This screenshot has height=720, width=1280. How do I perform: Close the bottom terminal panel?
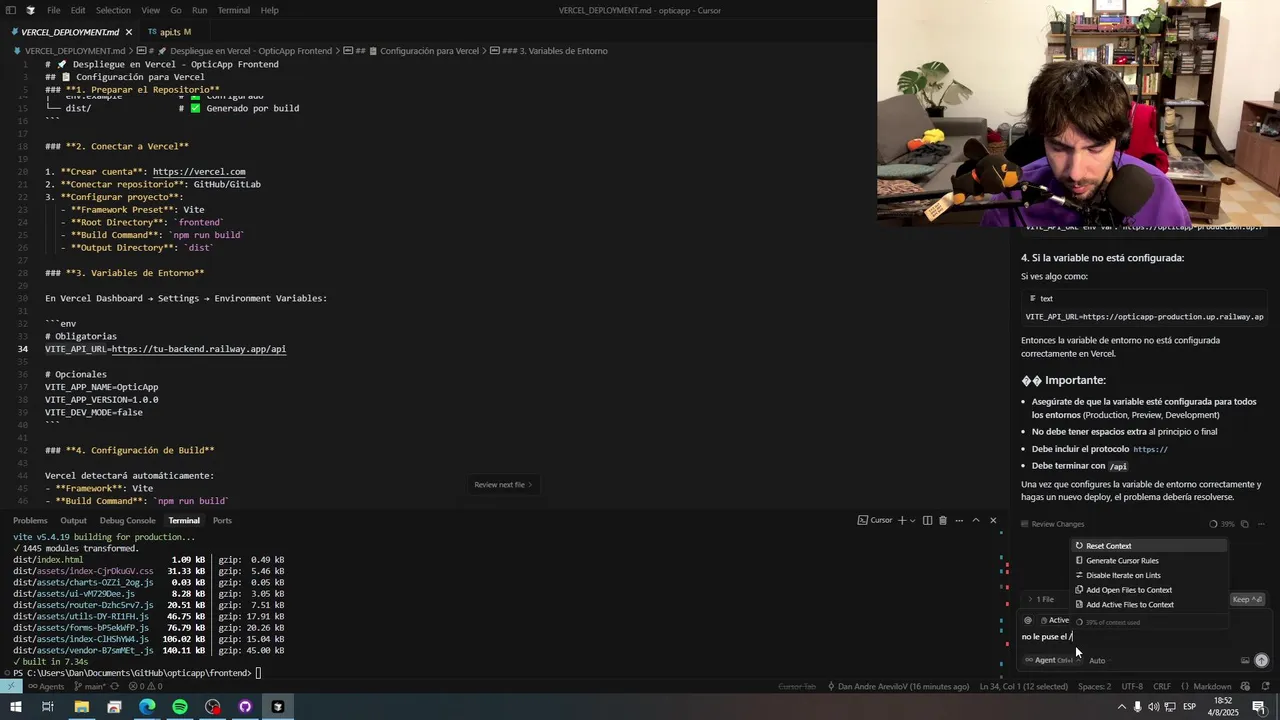(993, 520)
